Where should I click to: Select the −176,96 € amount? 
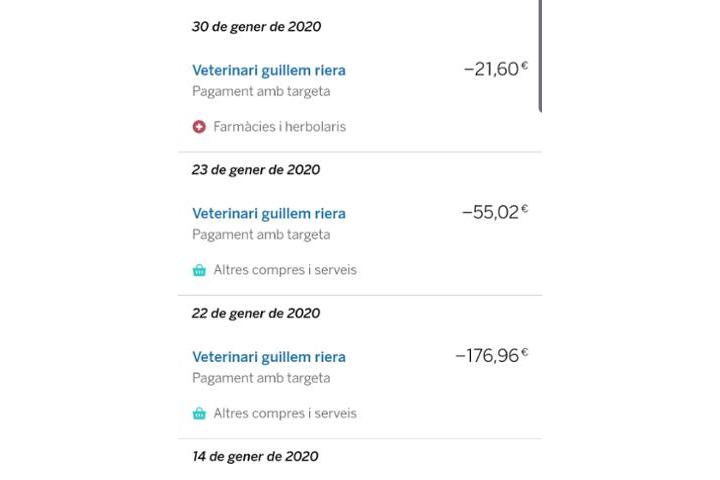click(491, 355)
